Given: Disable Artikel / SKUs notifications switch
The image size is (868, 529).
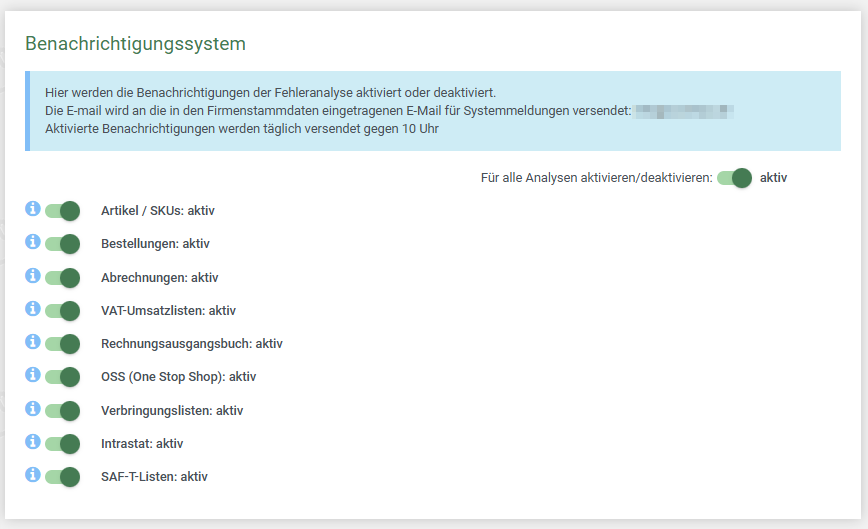Looking at the screenshot, I should (62, 211).
